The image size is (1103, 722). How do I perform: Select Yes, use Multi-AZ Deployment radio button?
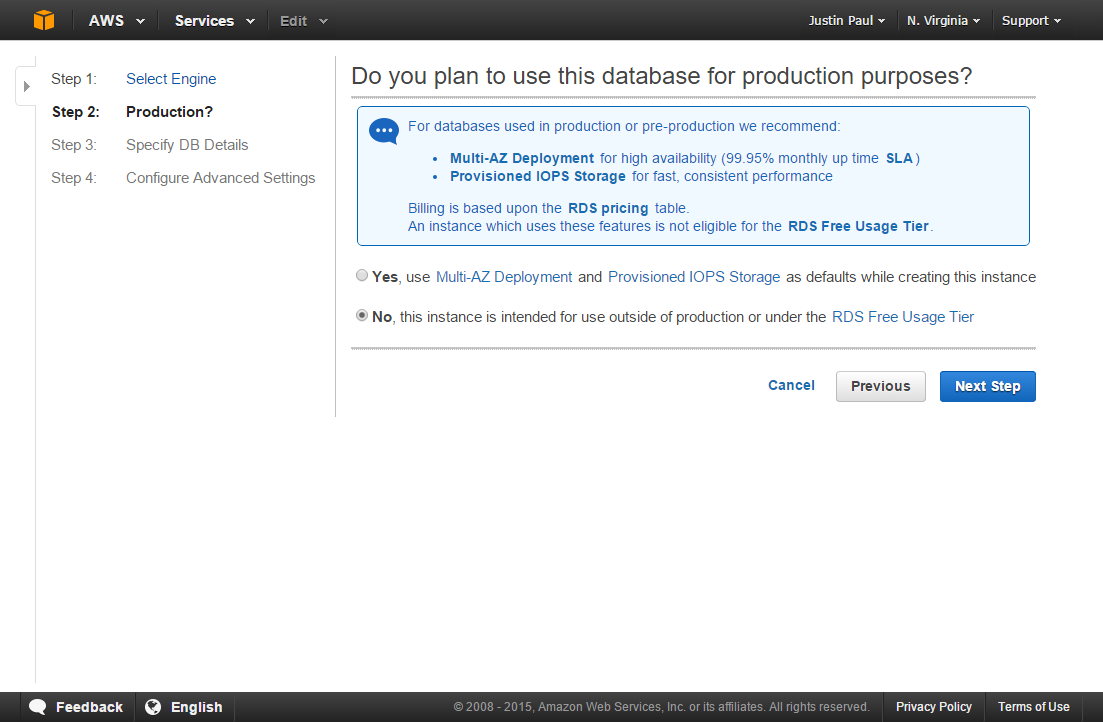[362, 275]
